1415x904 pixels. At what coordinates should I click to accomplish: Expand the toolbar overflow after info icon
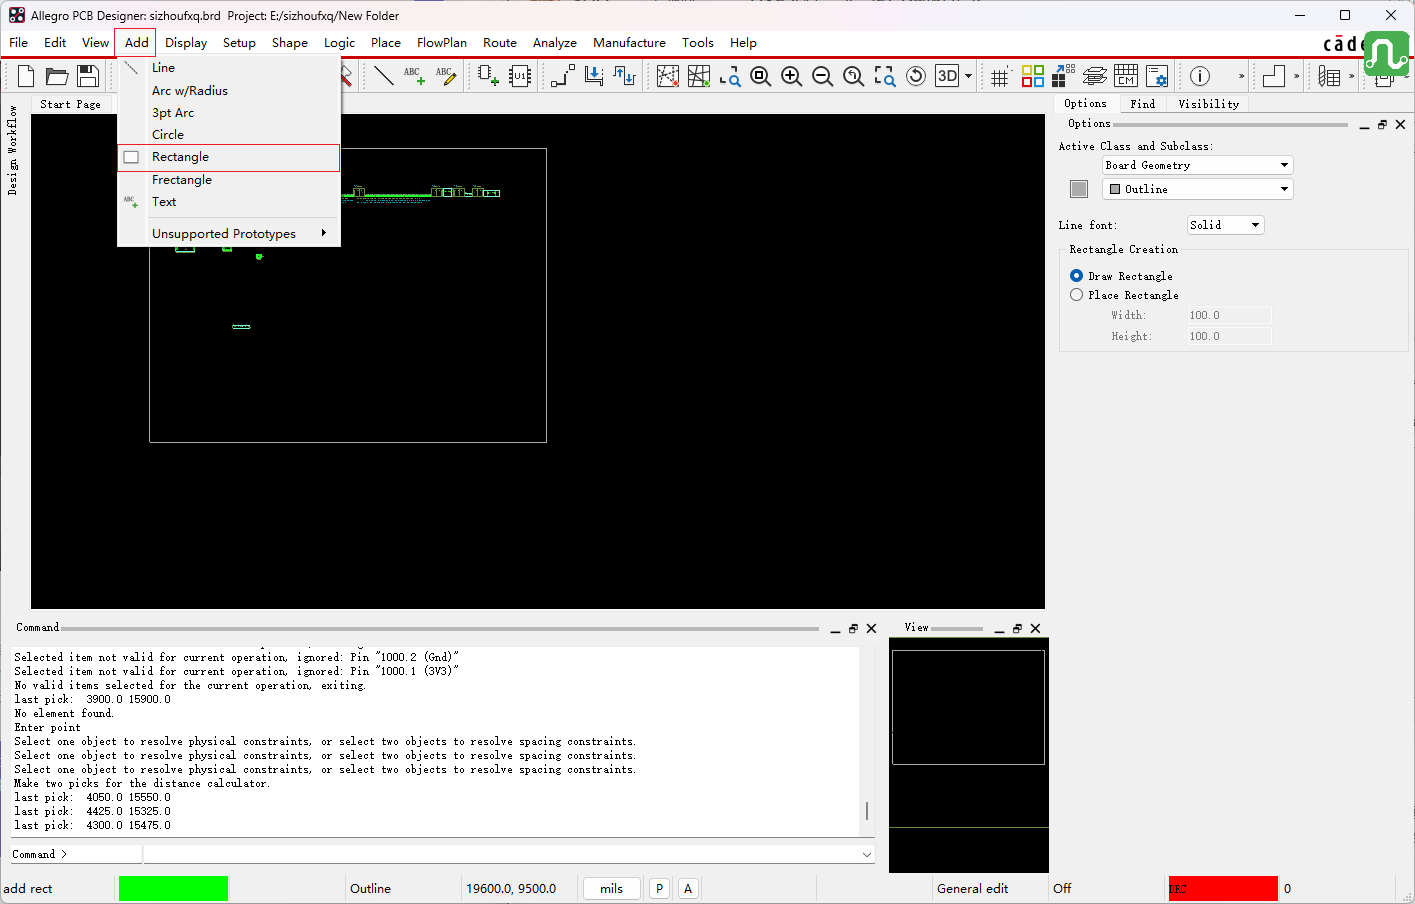1242,76
